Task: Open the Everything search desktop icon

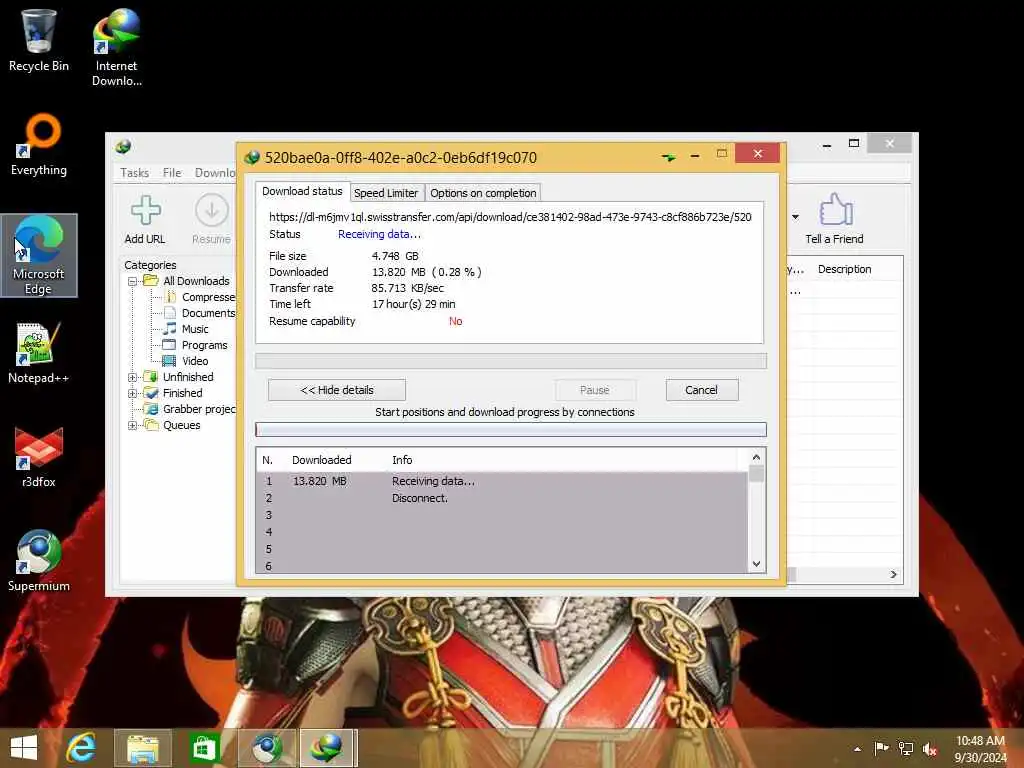Action: coord(39,145)
